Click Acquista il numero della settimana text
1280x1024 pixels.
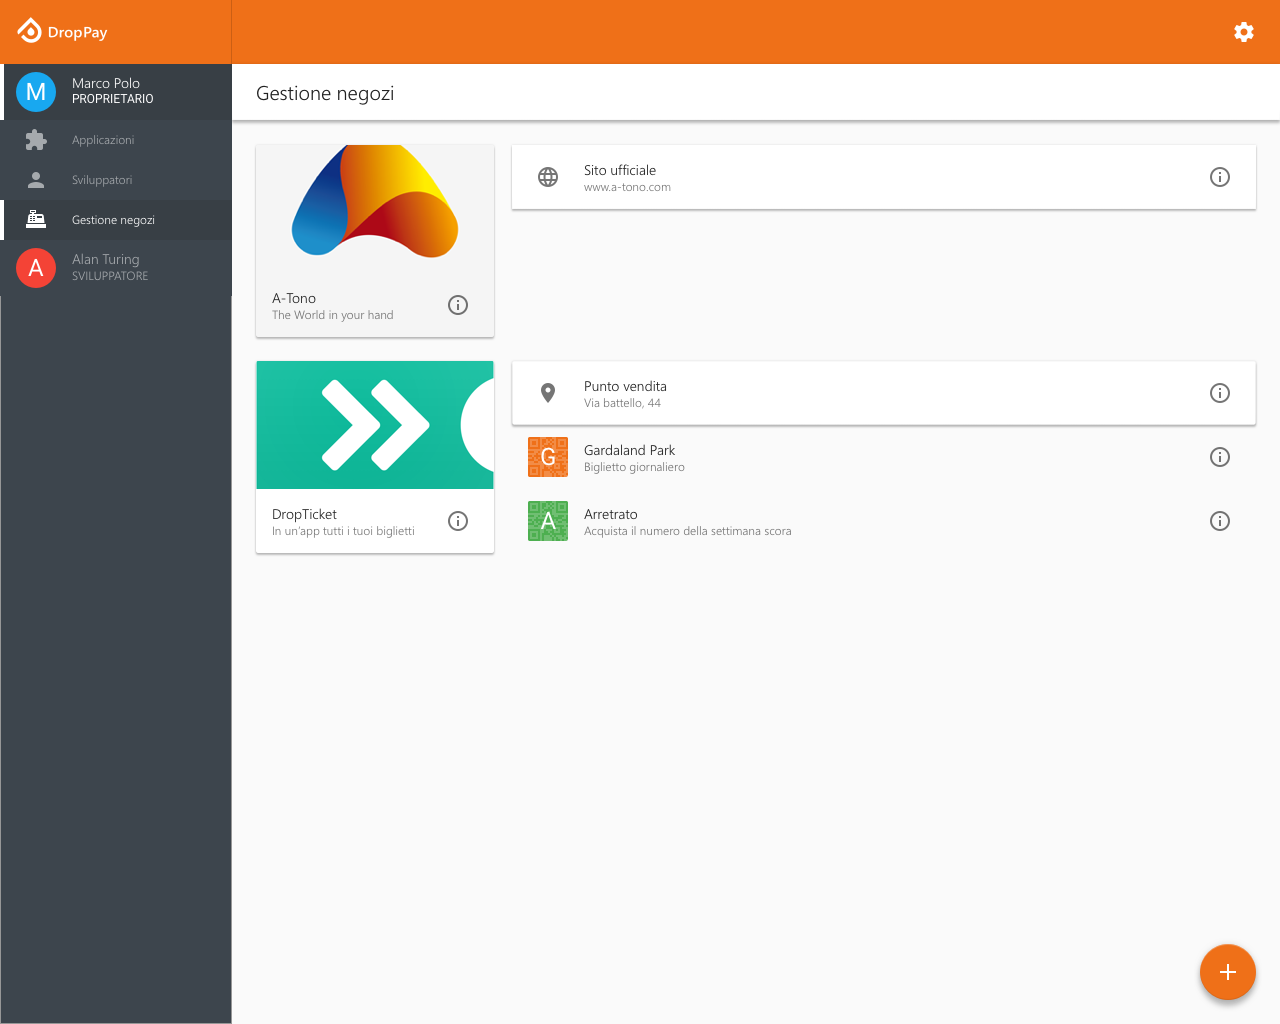pyautogui.click(x=687, y=532)
